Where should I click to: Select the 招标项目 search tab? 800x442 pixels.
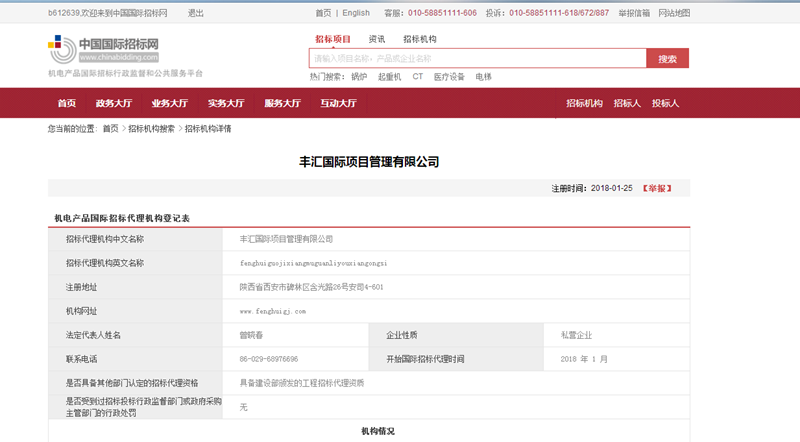tap(333, 39)
